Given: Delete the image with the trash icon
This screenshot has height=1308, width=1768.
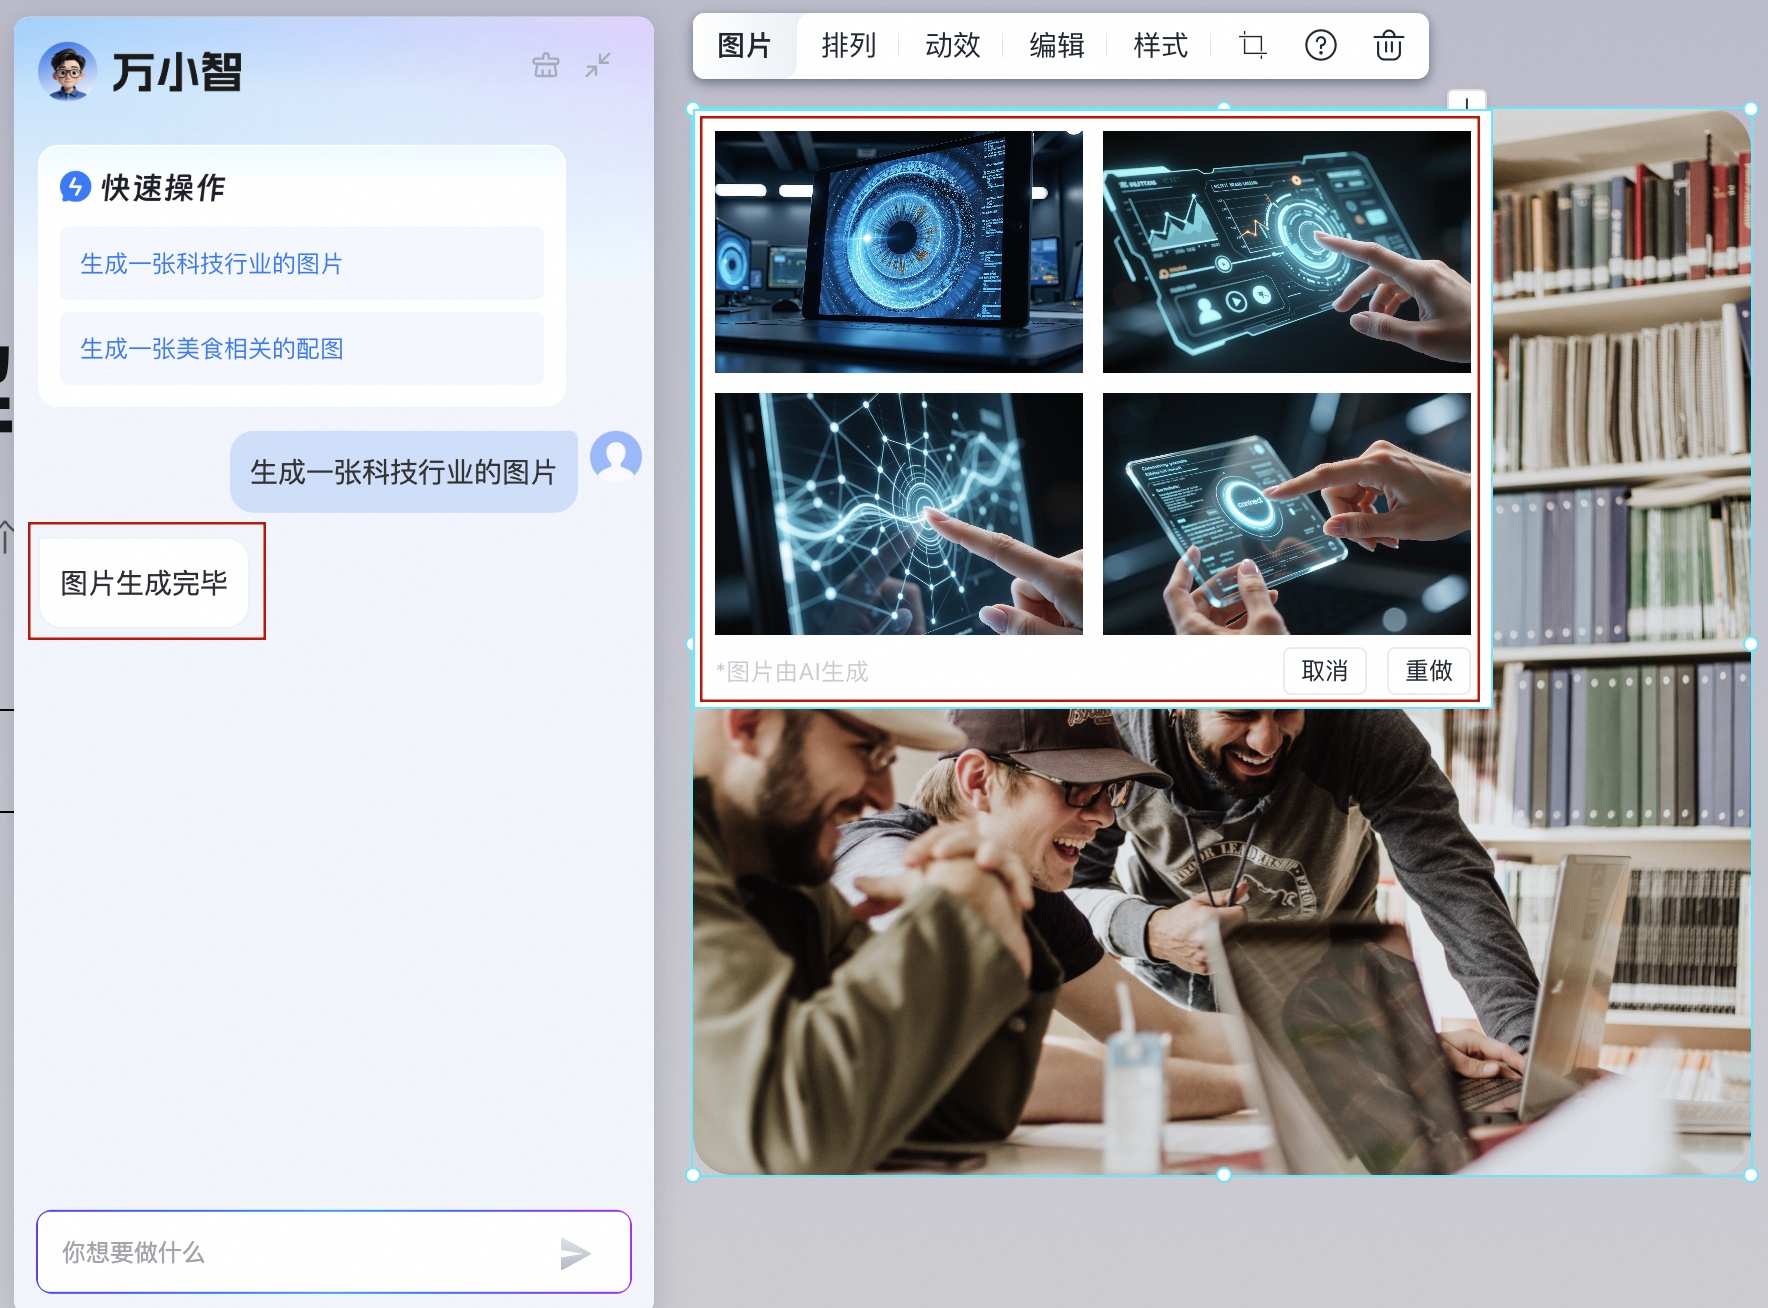Looking at the screenshot, I should tap(1389, 46).
